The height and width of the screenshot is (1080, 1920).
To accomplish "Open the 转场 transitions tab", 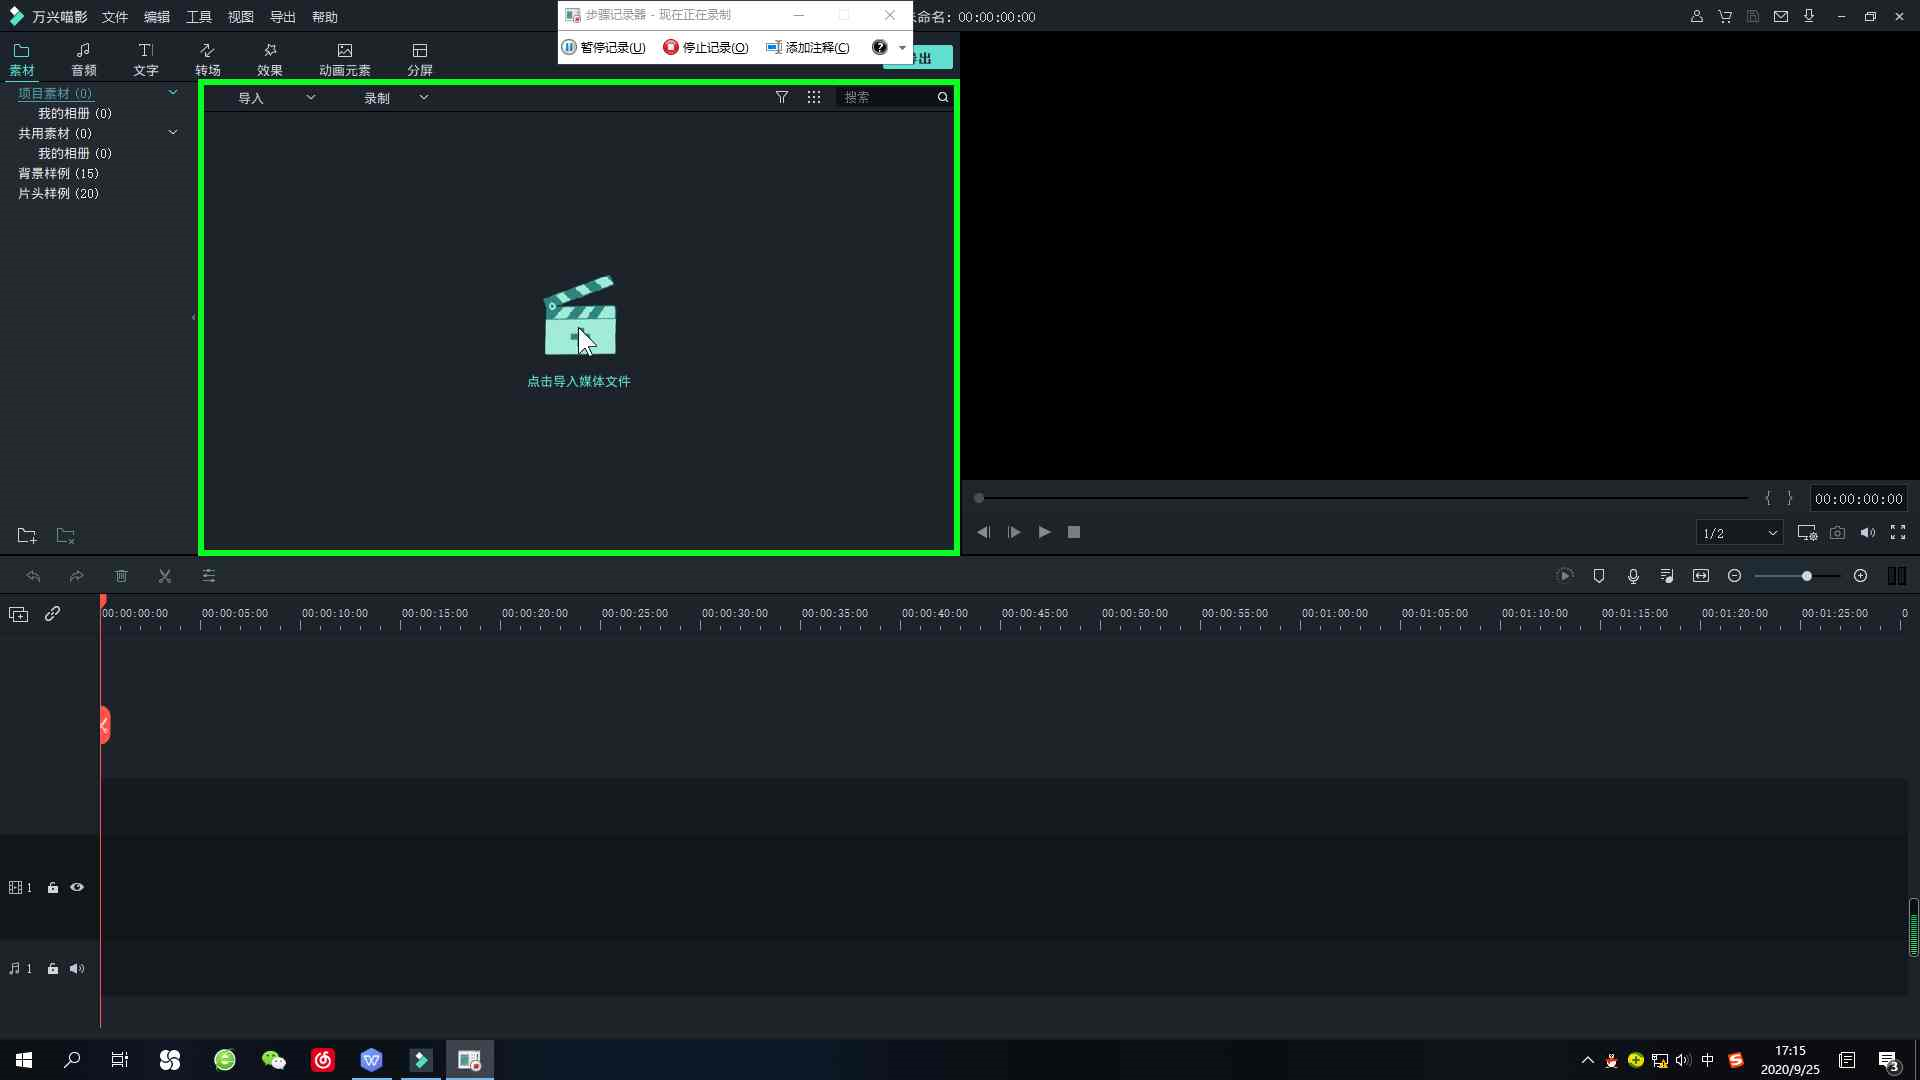I will [207, 59].
